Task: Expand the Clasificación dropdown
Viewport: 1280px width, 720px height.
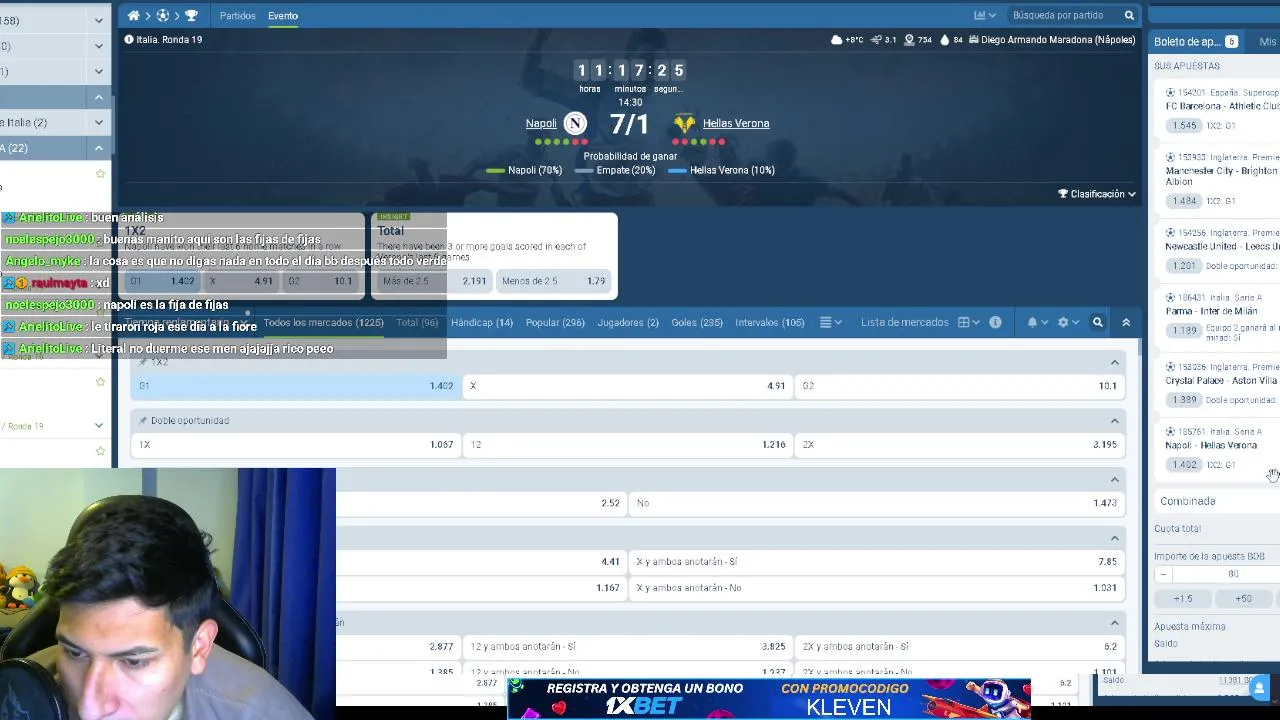Action: click(x=1097, y=194)
